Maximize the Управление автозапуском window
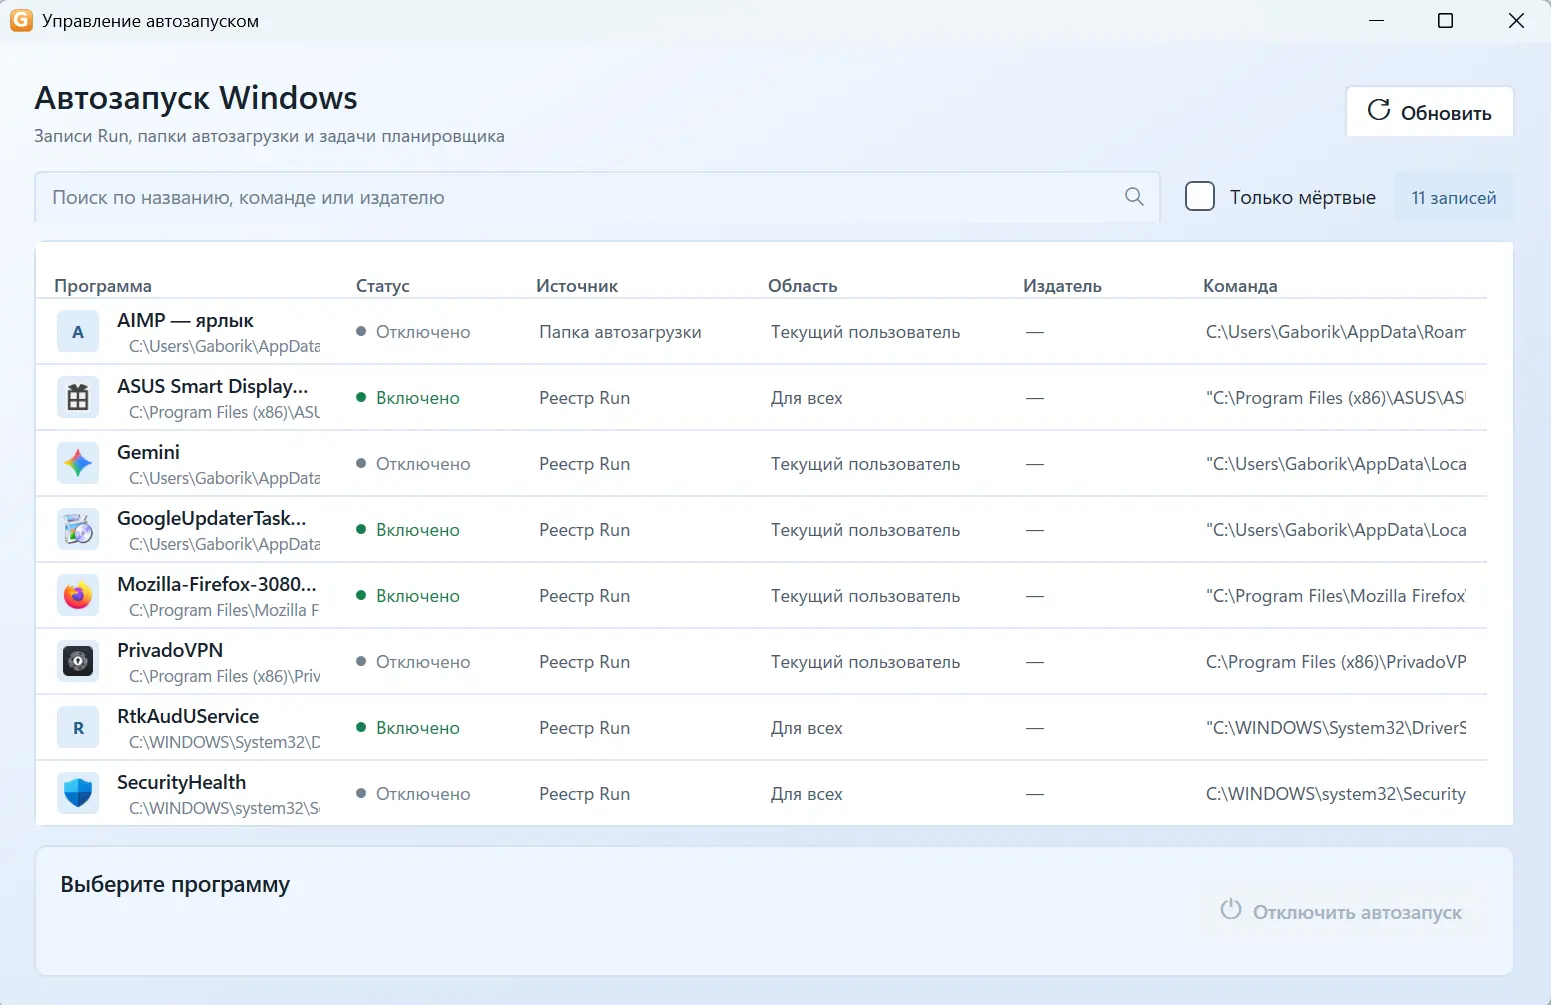 (1445, 21)
